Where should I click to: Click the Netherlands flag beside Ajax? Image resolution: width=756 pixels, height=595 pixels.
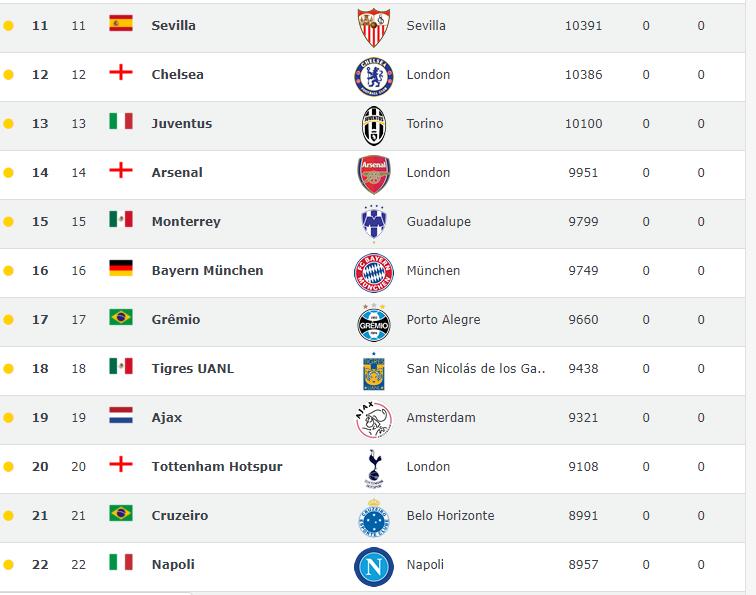coord(121,415)
